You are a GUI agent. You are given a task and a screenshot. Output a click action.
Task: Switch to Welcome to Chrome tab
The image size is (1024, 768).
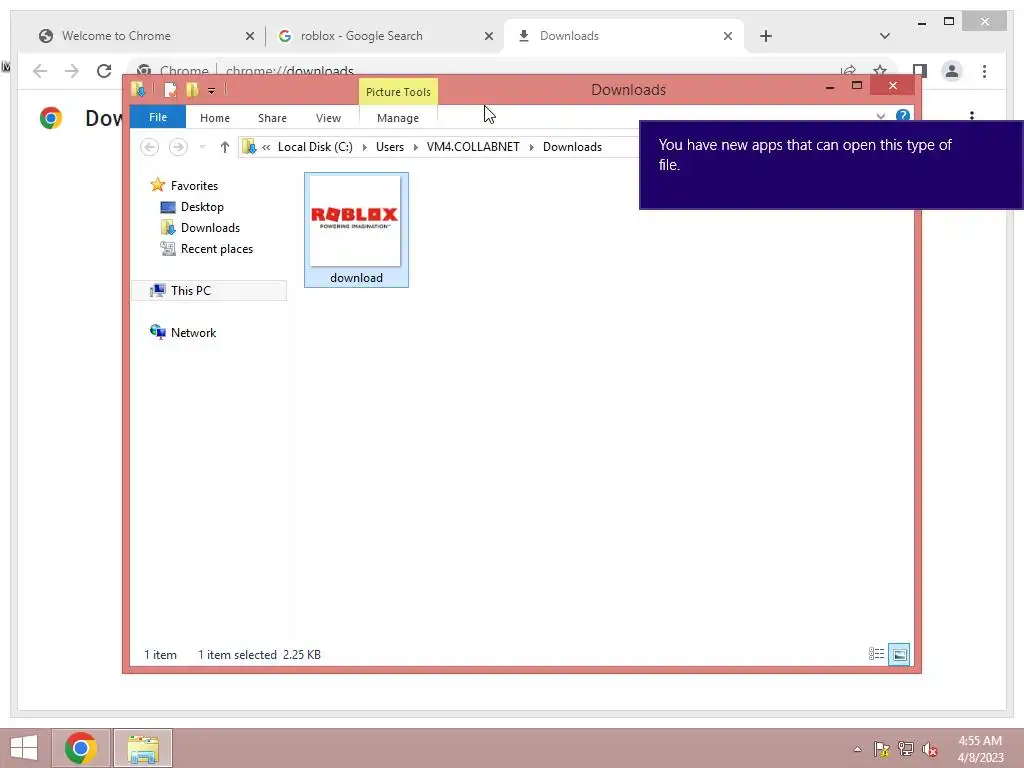point(116,36)
